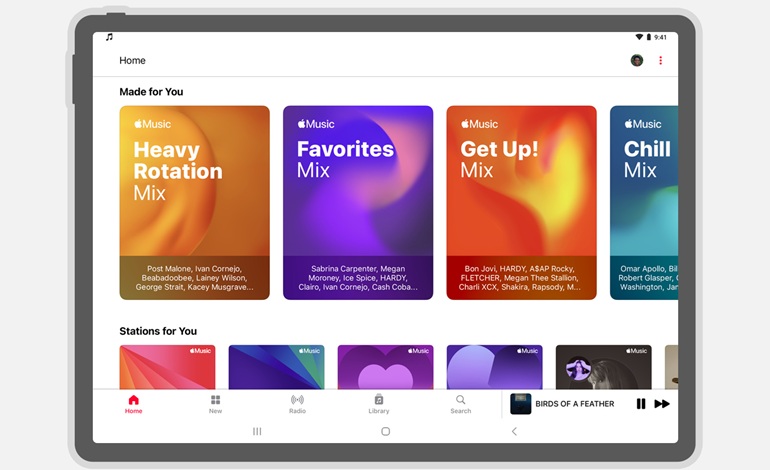Tap the battery status icon
Viewport: 770px width, 470px height.
click(x=648, y=37)
